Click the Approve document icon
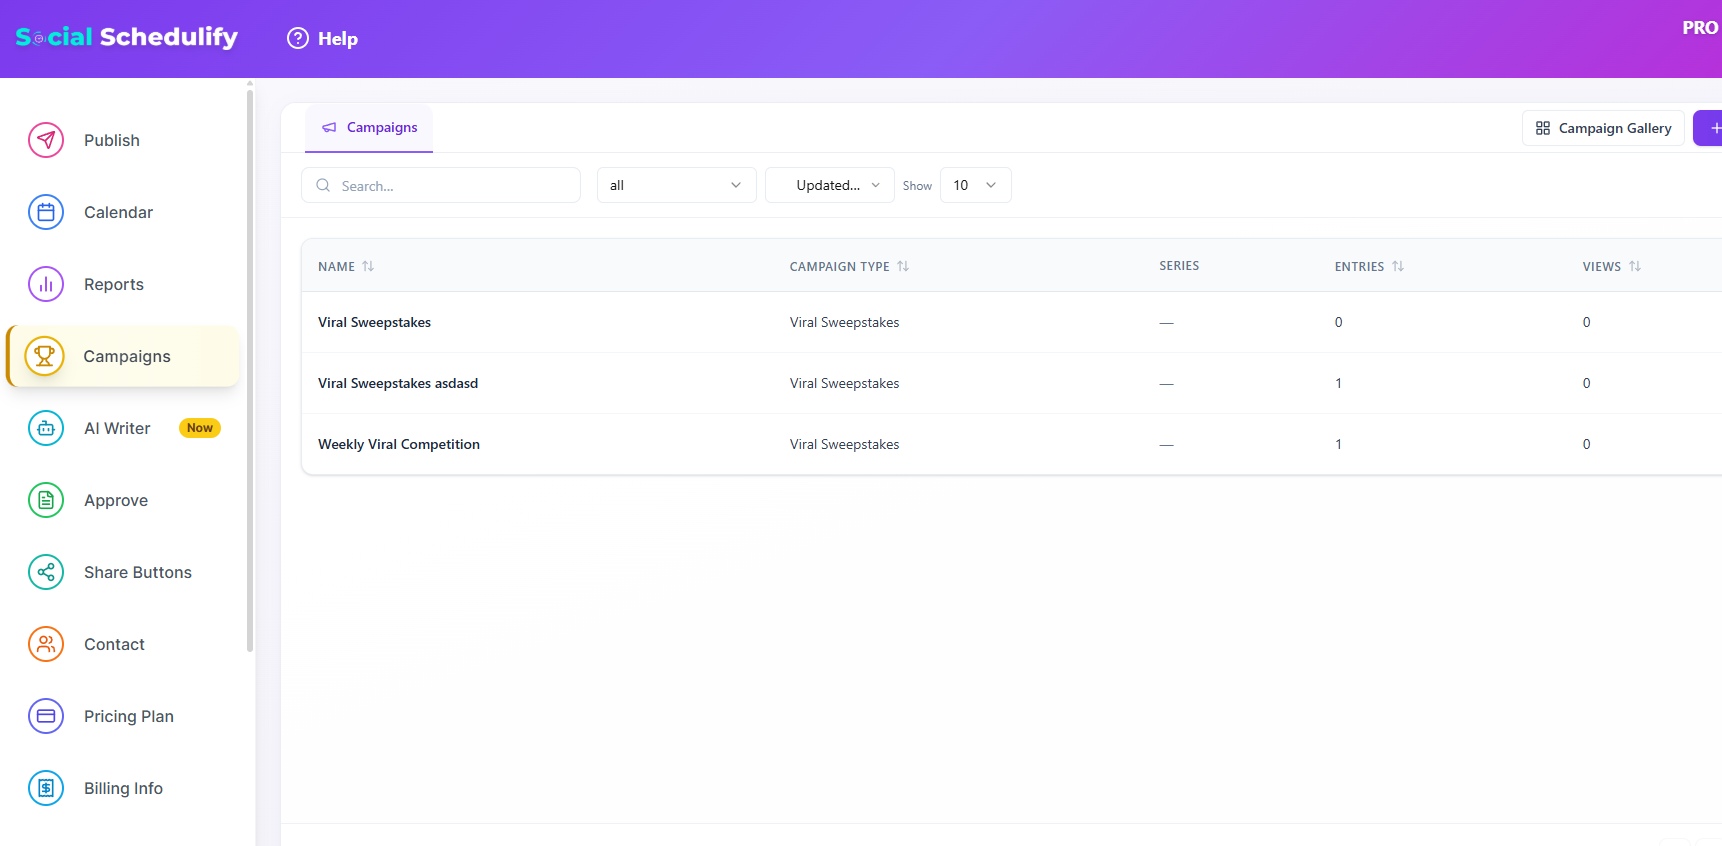1722x846 pixels. pyautogui.click(x=46, y=500)
